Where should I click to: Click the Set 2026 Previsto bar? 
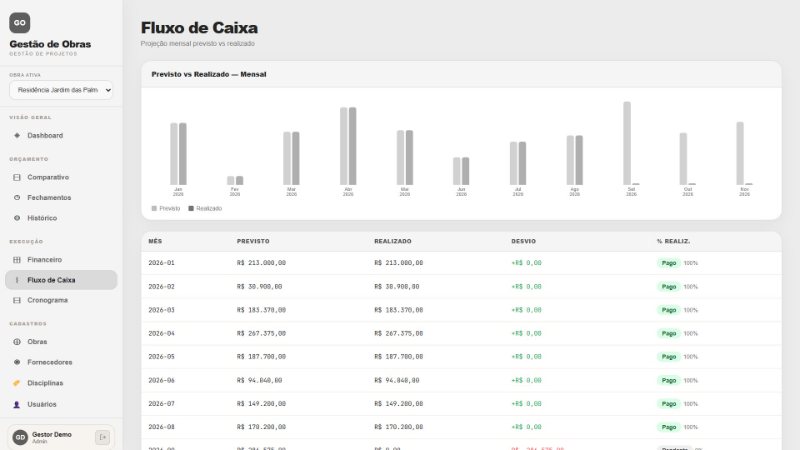coord(627,143)
